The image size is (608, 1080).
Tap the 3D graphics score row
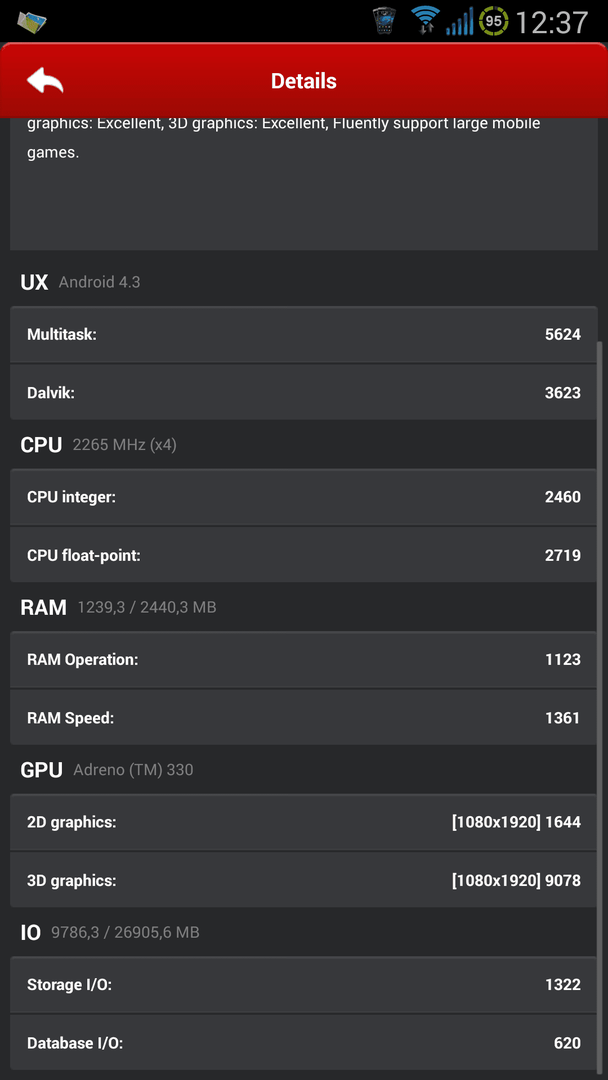[x=304, y=880]
